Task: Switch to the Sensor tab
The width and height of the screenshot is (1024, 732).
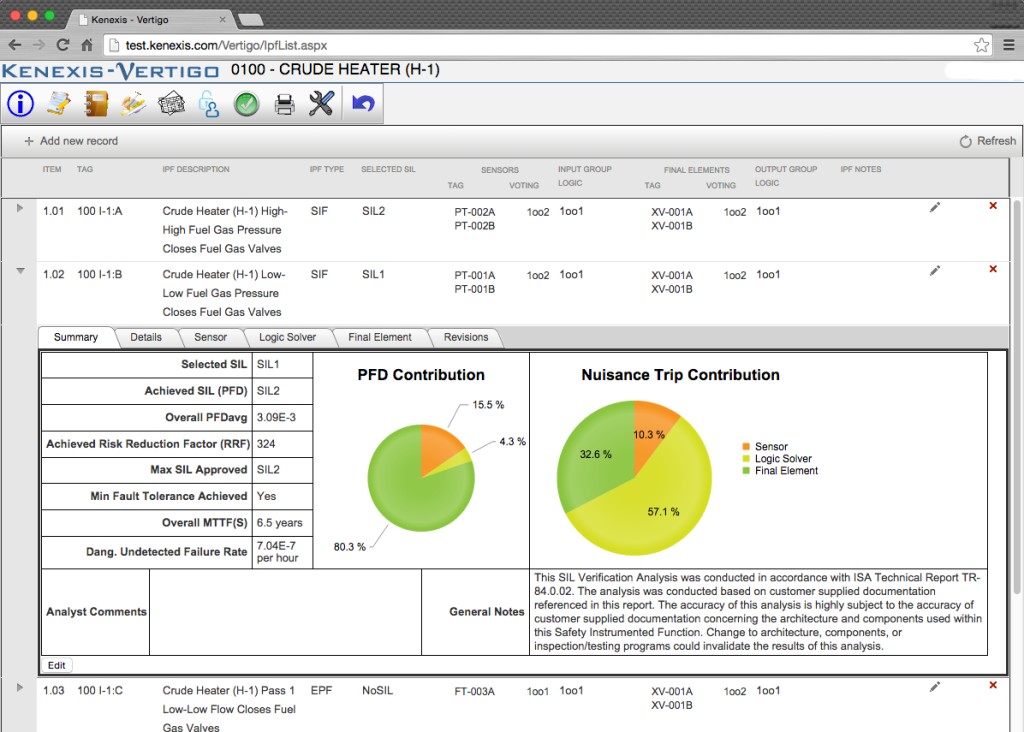Action: (x=210, y=337)
